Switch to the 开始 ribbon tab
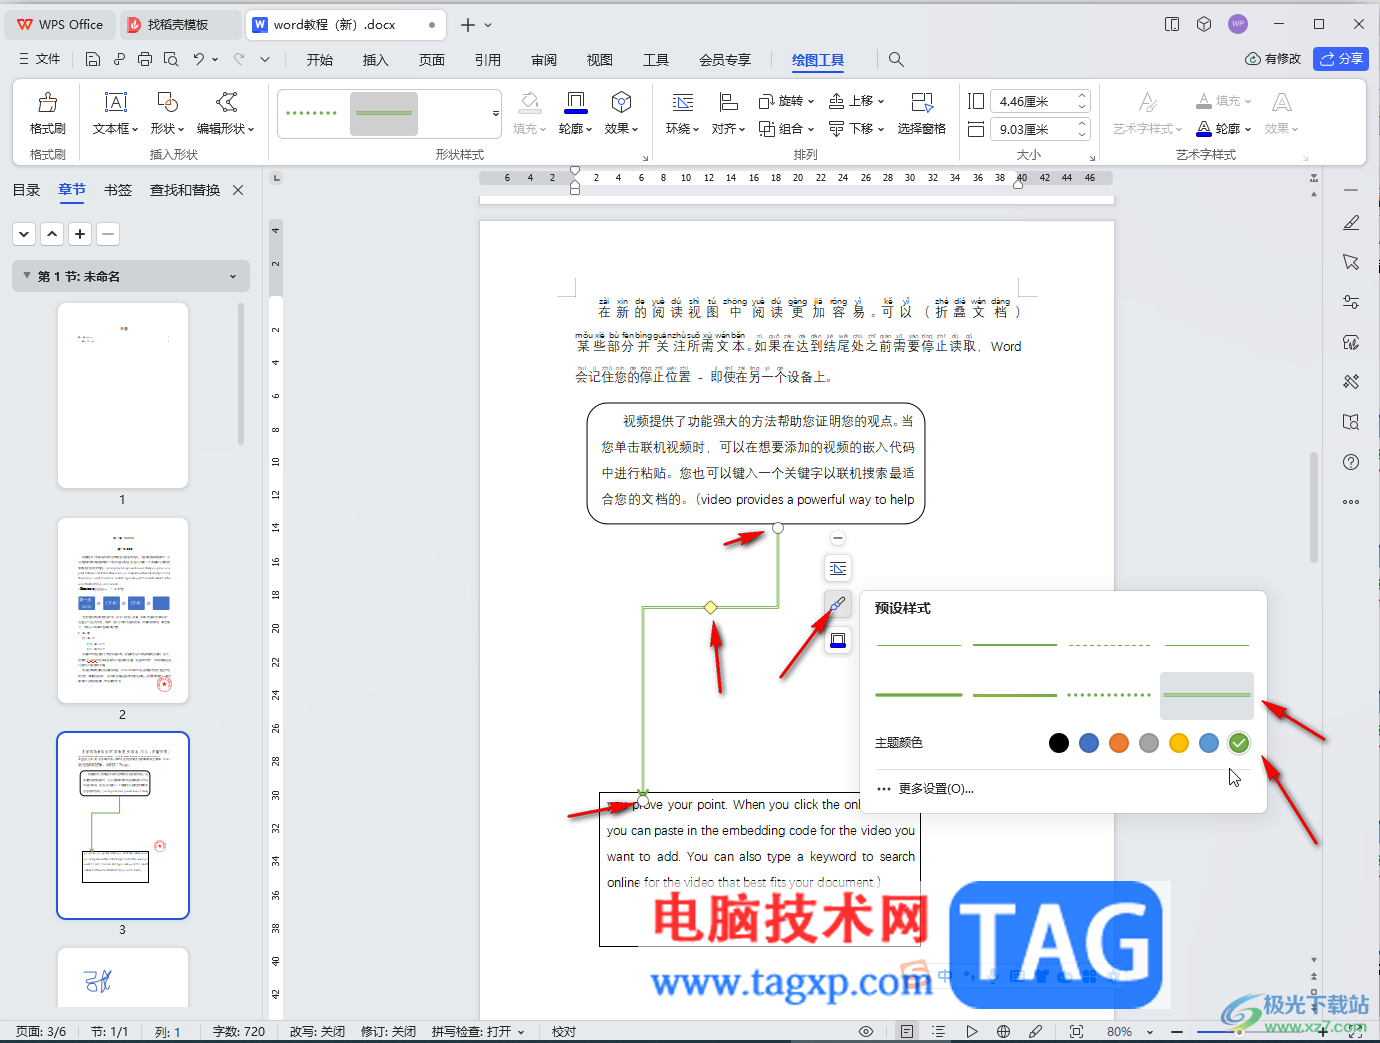The image size is (1380, 1043). coord(320,60)
